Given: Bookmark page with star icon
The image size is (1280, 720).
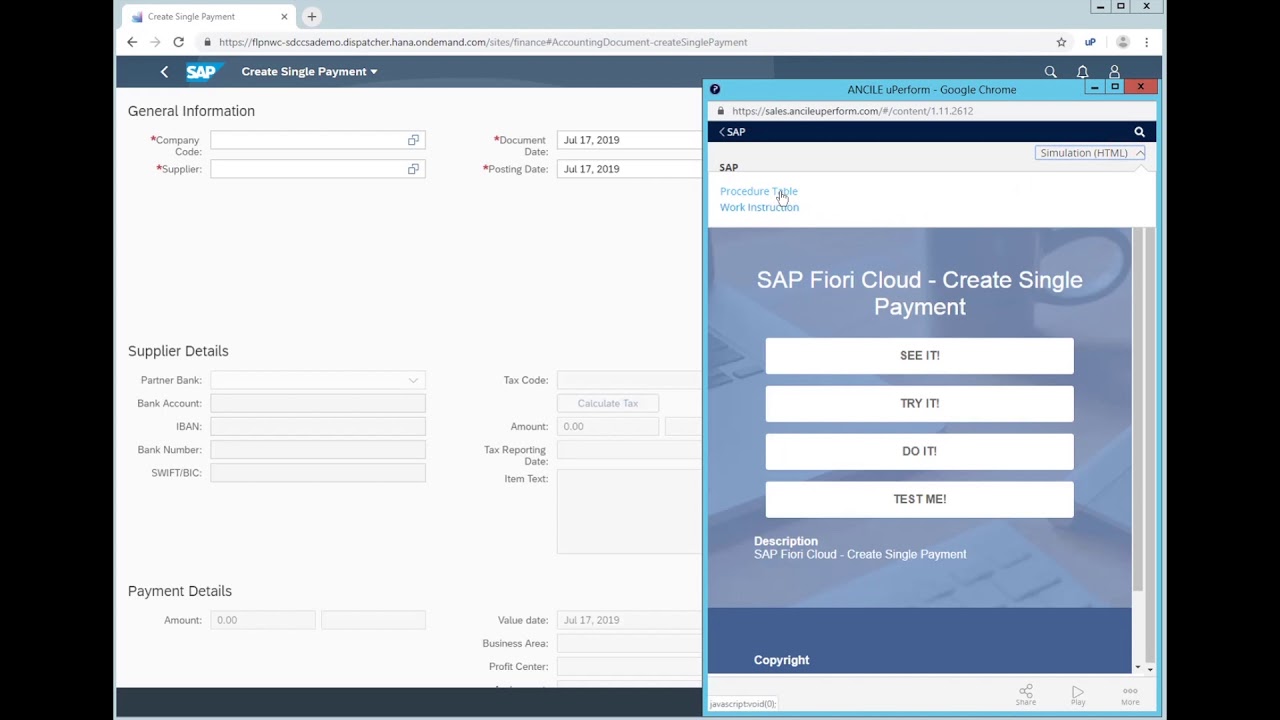Looking at the screenshot, I should 1061,42.
